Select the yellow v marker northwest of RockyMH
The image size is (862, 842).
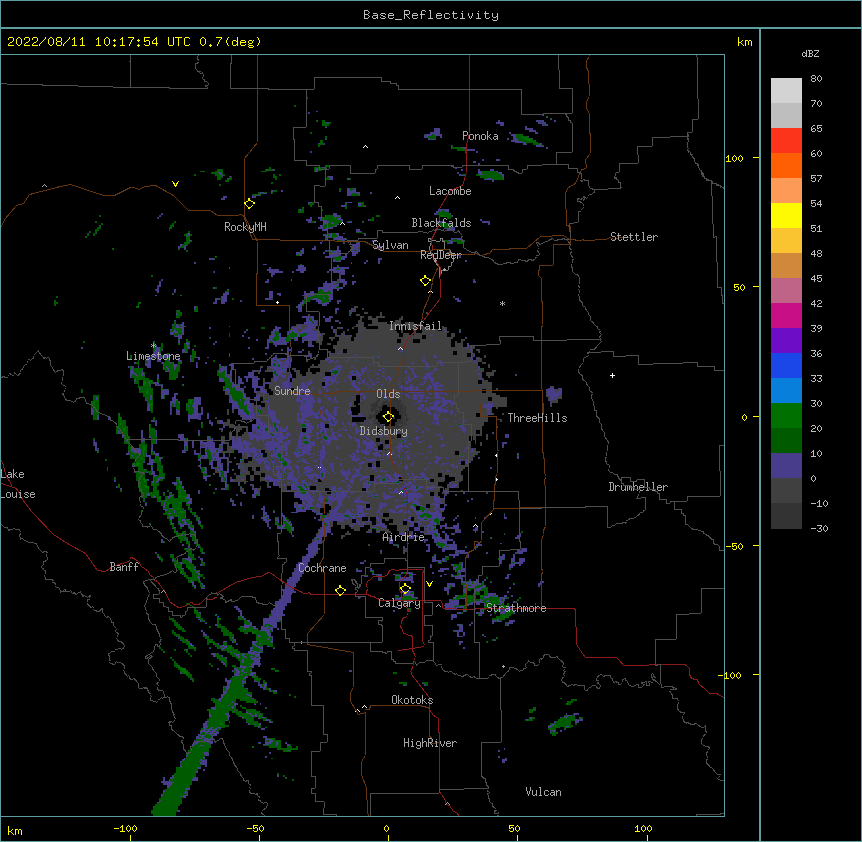175,184
